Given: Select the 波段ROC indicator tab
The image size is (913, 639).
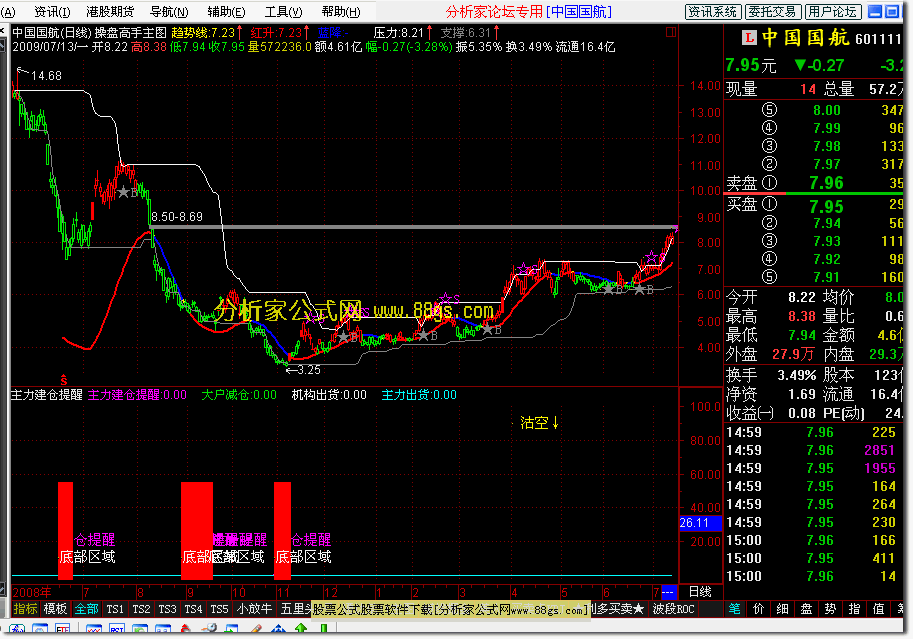Looking at the screenshot, I should (x=673, y=609).
